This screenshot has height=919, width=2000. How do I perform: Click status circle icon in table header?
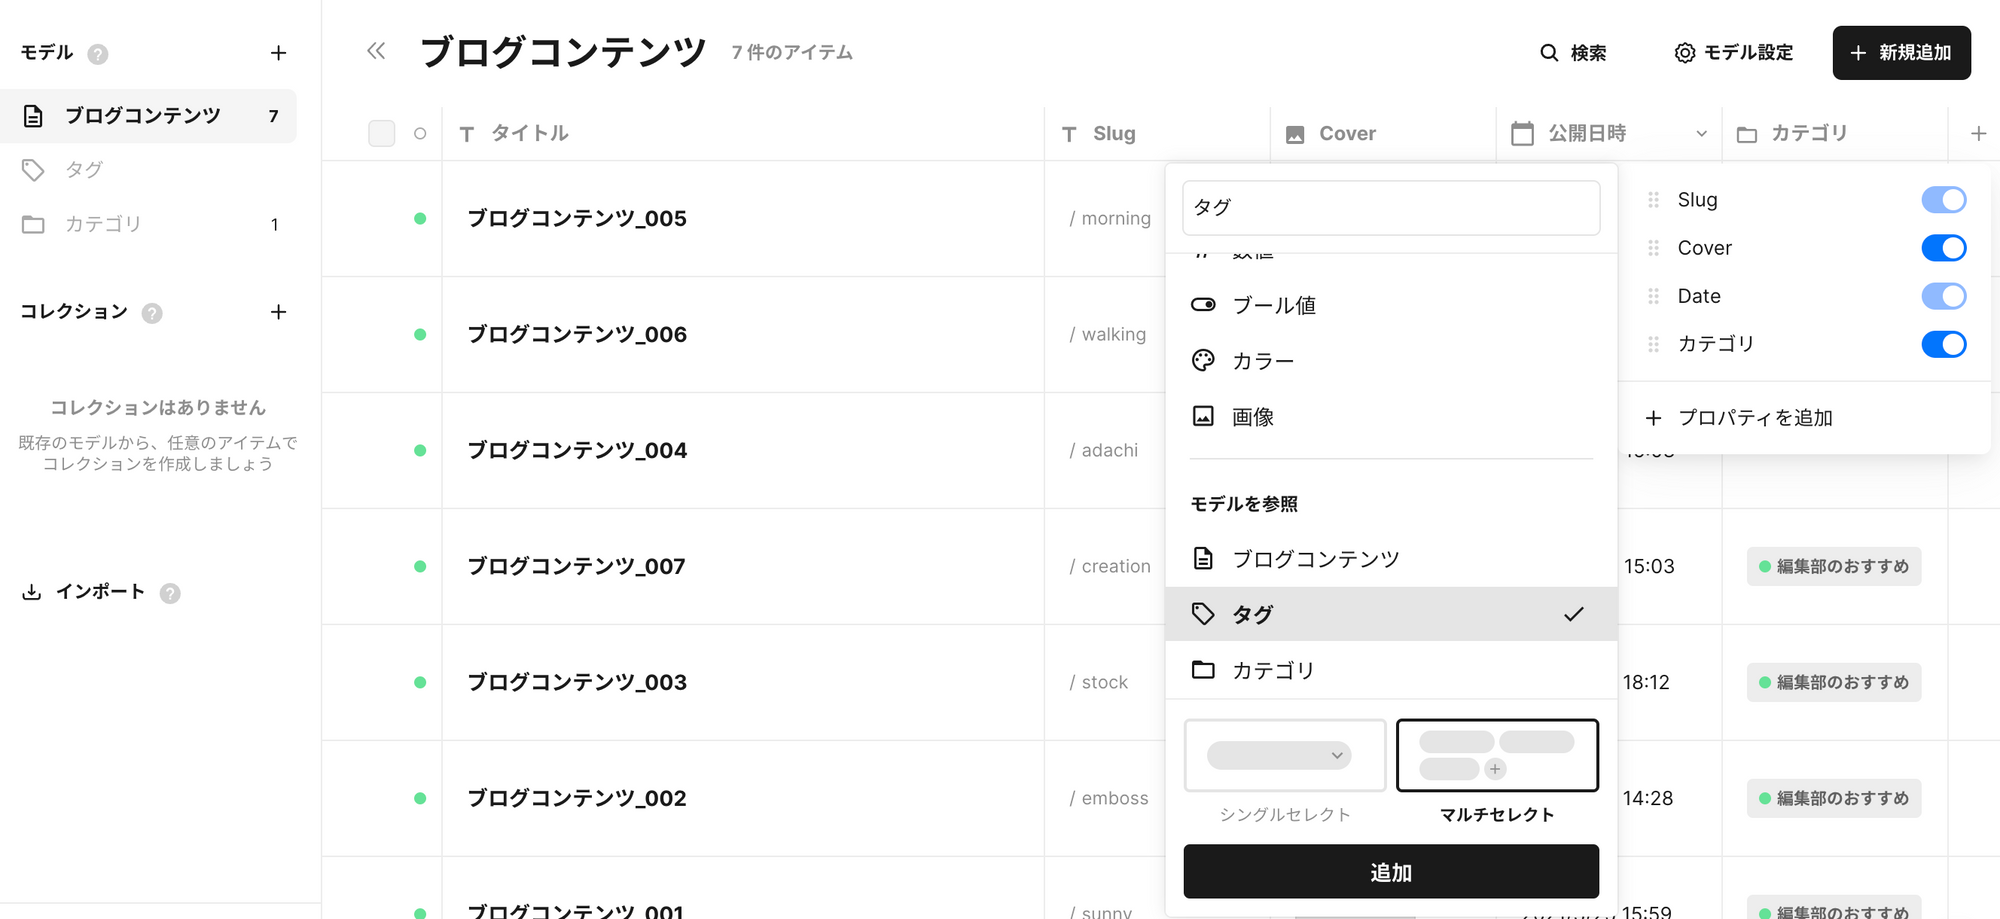click(x=420, y=133)
